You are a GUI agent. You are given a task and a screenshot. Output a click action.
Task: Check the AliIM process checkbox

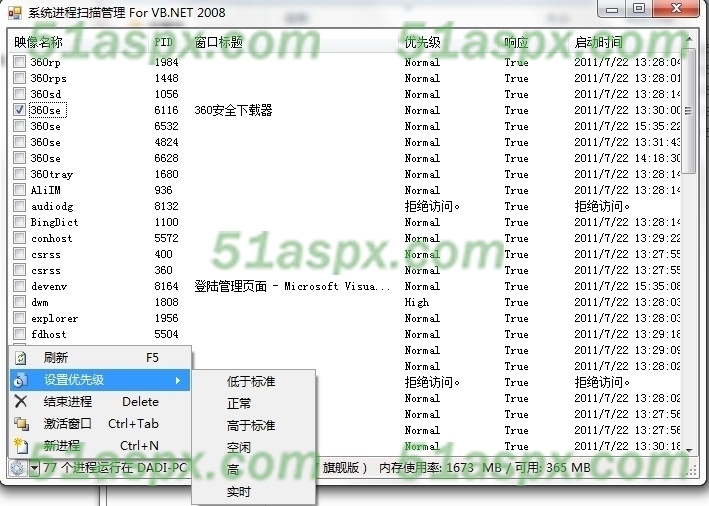tap(19, 189)
